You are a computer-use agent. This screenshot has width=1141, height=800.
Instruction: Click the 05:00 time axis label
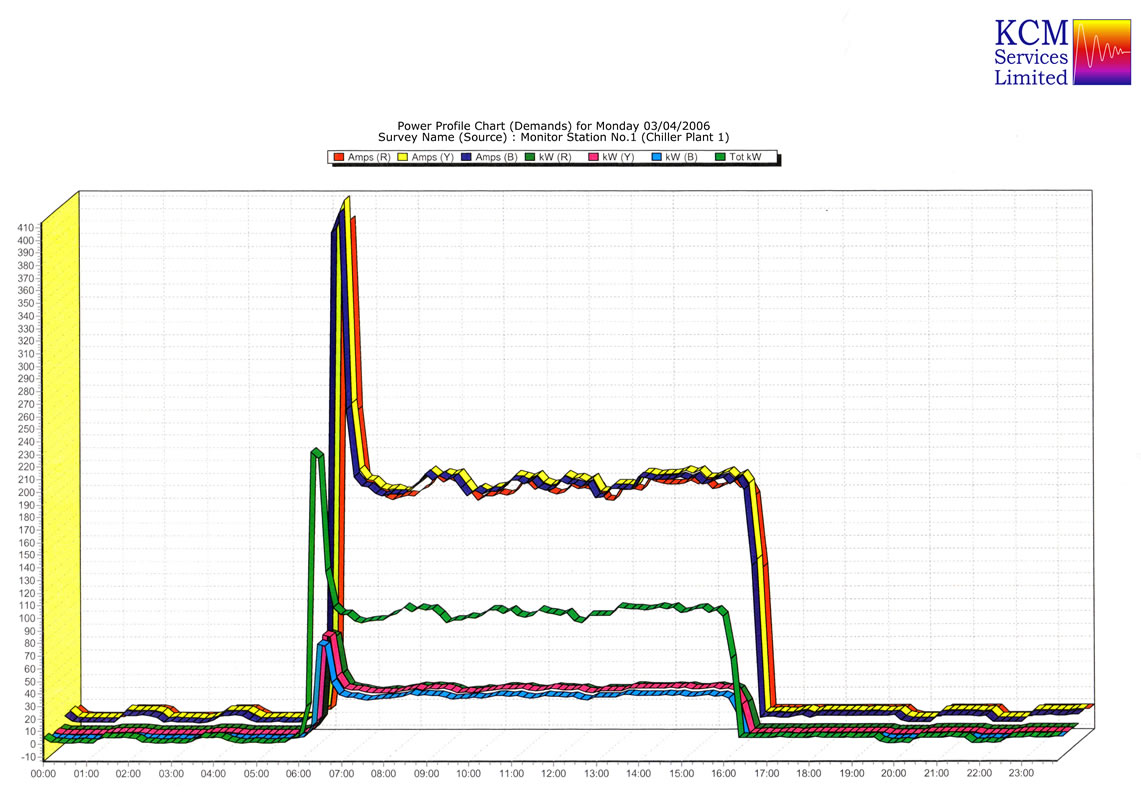[x=256, y=774]
